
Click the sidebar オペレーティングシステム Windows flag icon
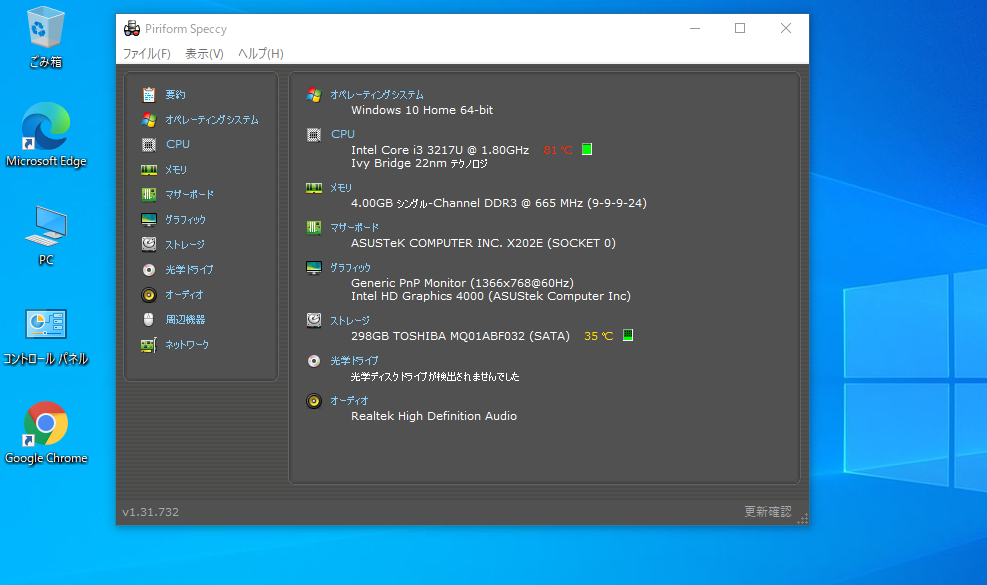tap(149, 120)
